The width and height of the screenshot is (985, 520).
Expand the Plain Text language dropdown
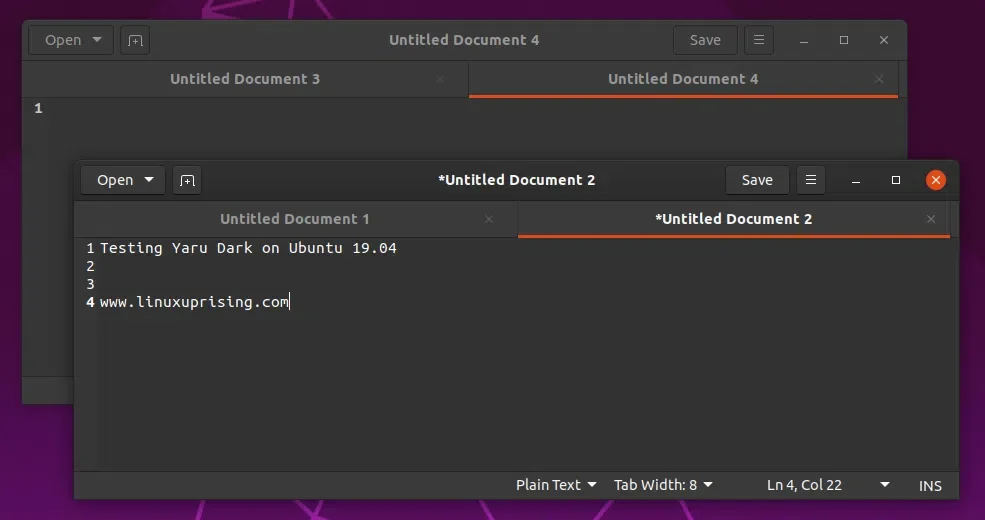(x=555, y=485)
